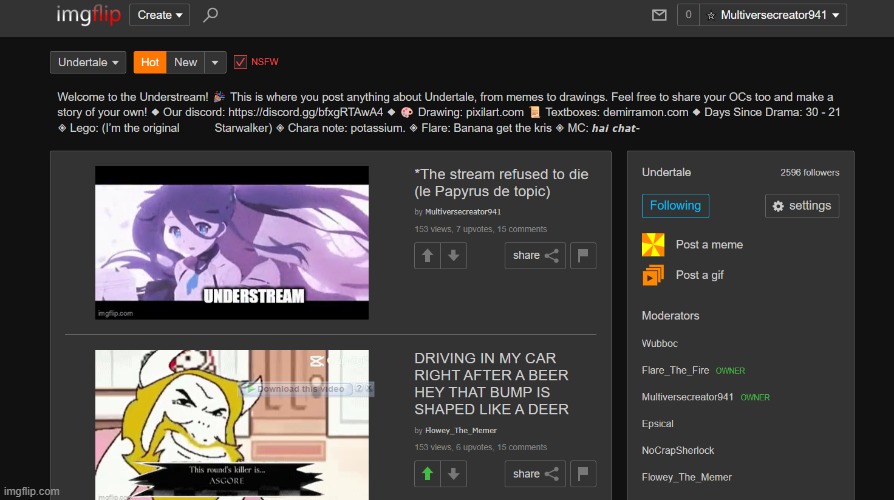
Task: Switch to the Hot tab
Action: pyautogui.click(x=150, y=62)
